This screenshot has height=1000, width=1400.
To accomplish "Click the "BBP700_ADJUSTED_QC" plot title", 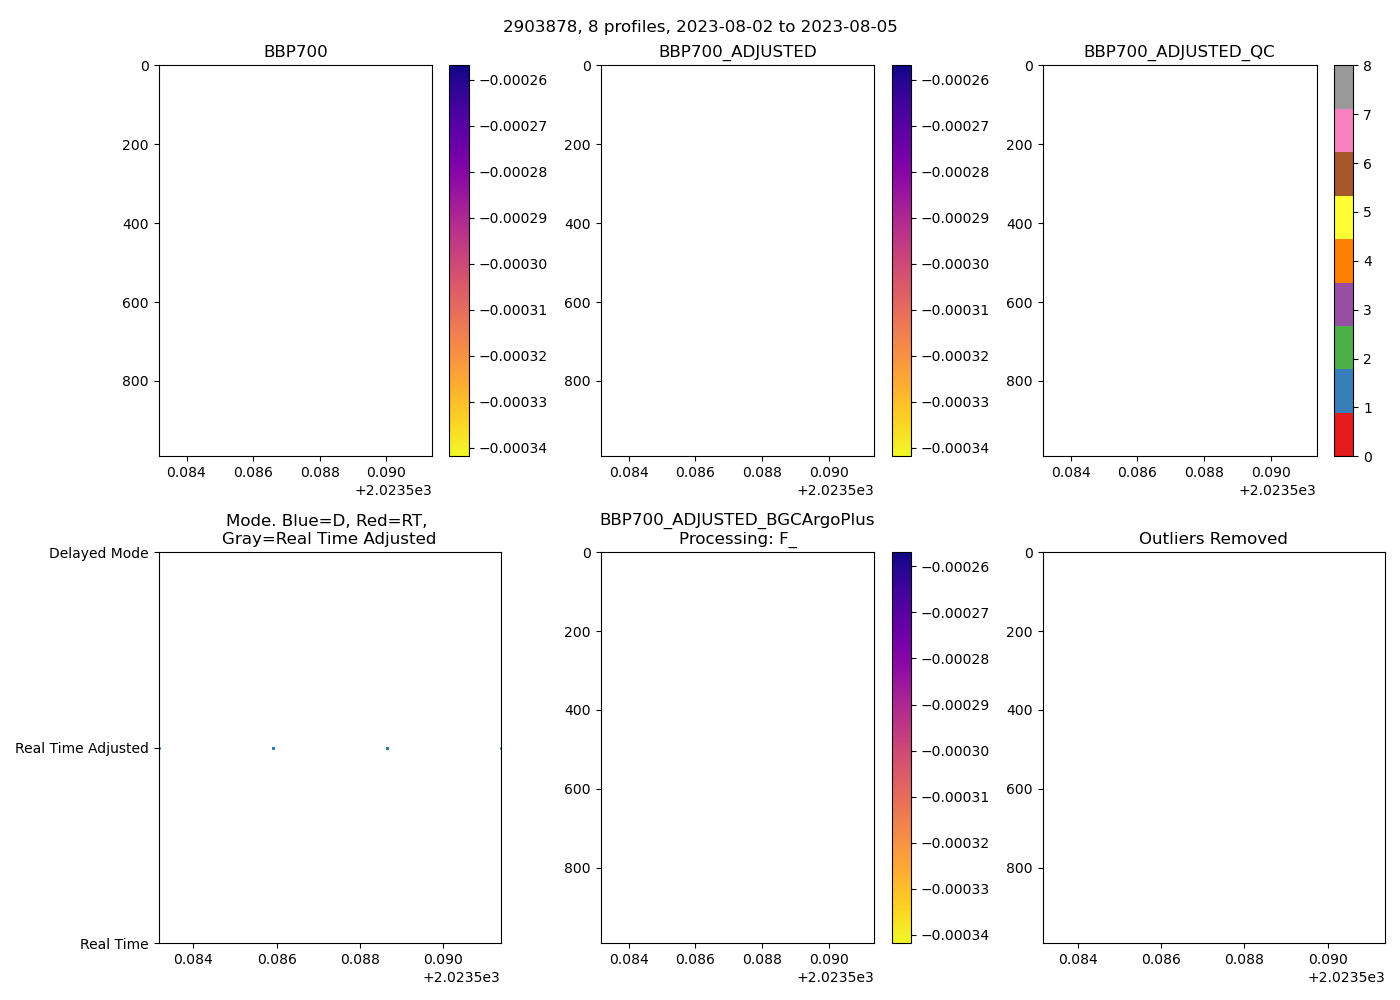I will click(1179, 52).
